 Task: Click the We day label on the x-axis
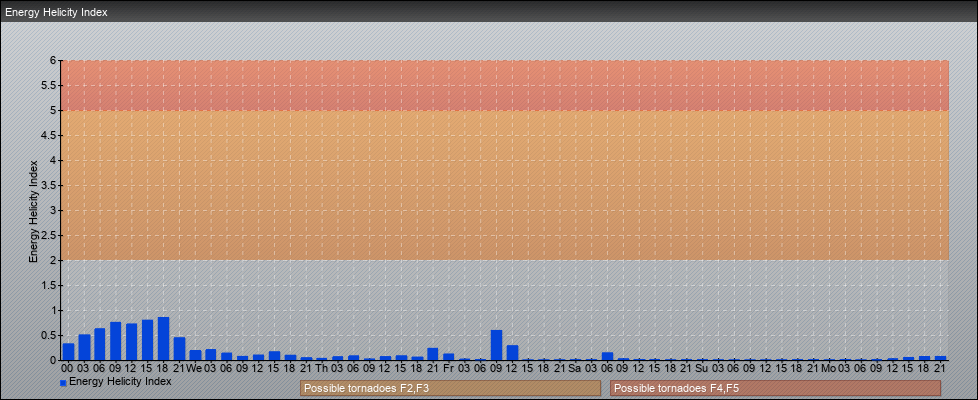pos(195,368)
